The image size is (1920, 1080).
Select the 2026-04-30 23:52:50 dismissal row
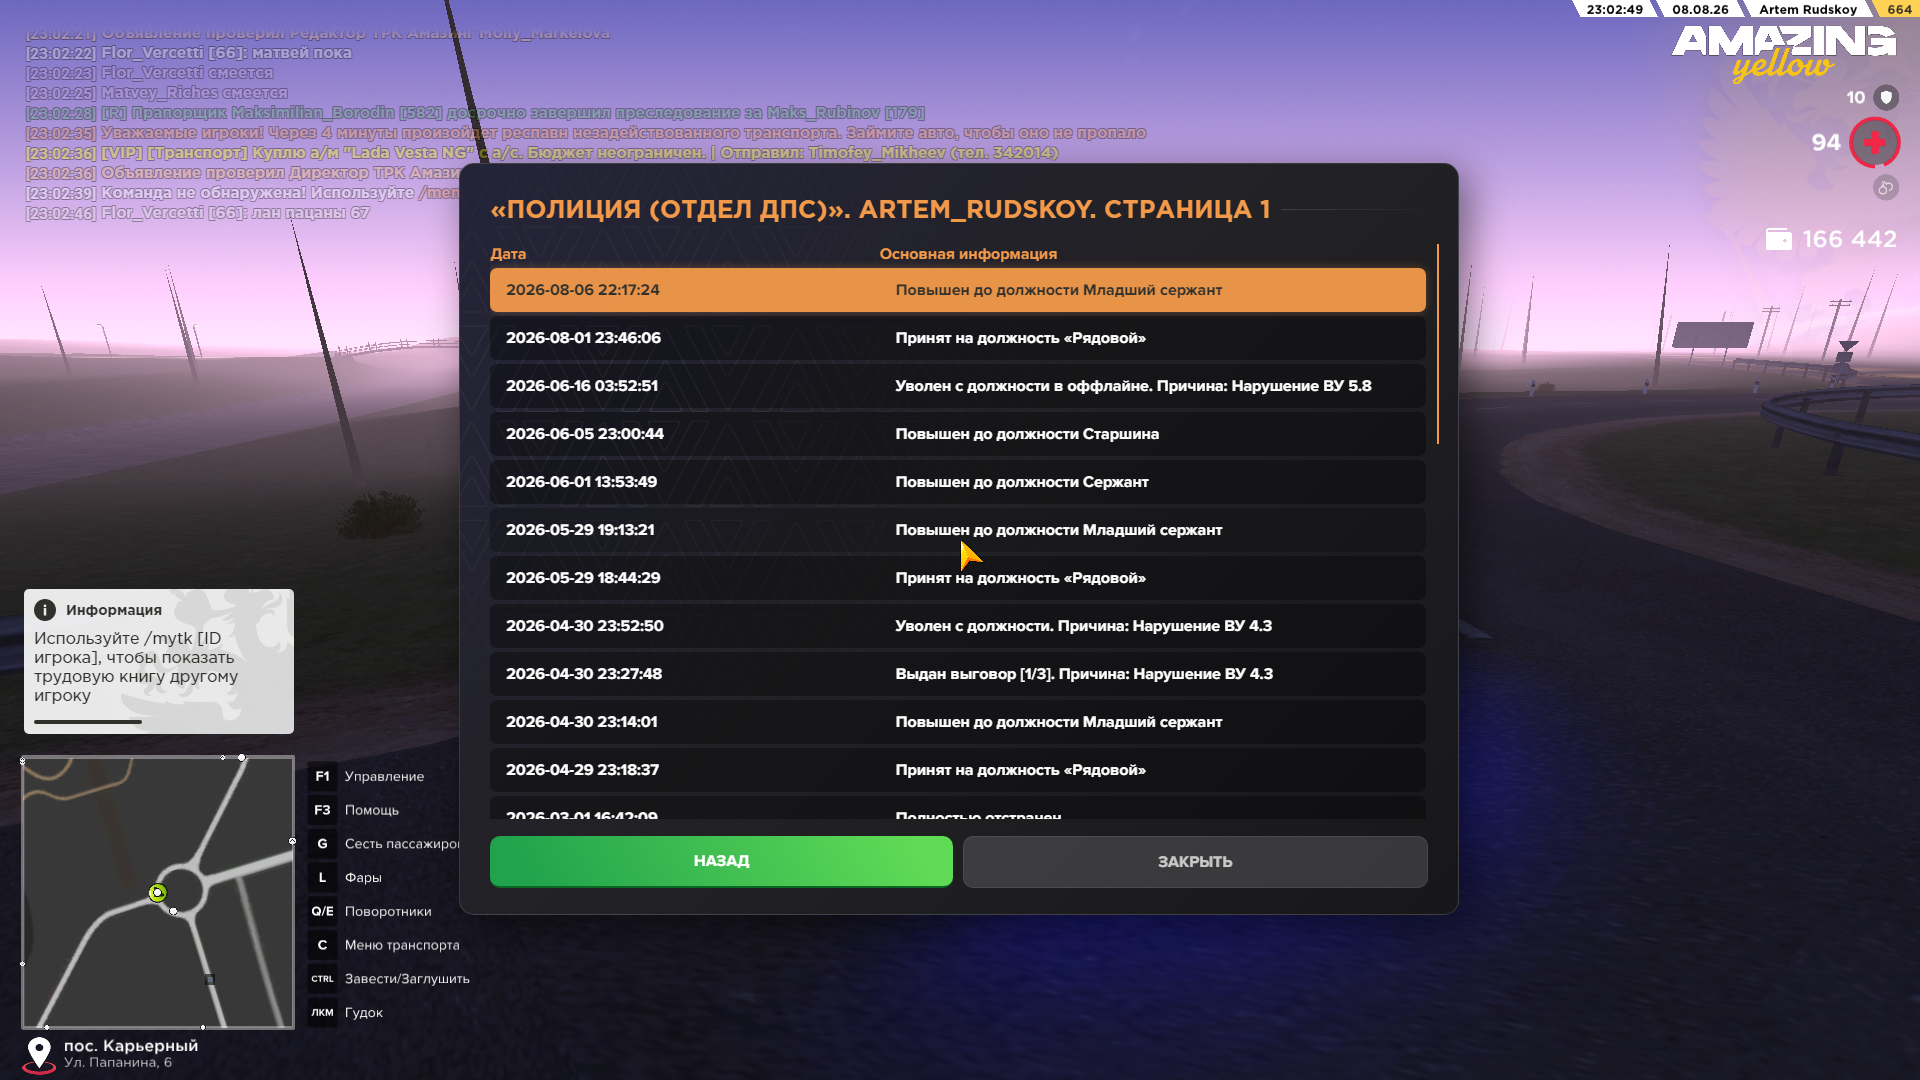pyautogui.click(x=957, y=626)
